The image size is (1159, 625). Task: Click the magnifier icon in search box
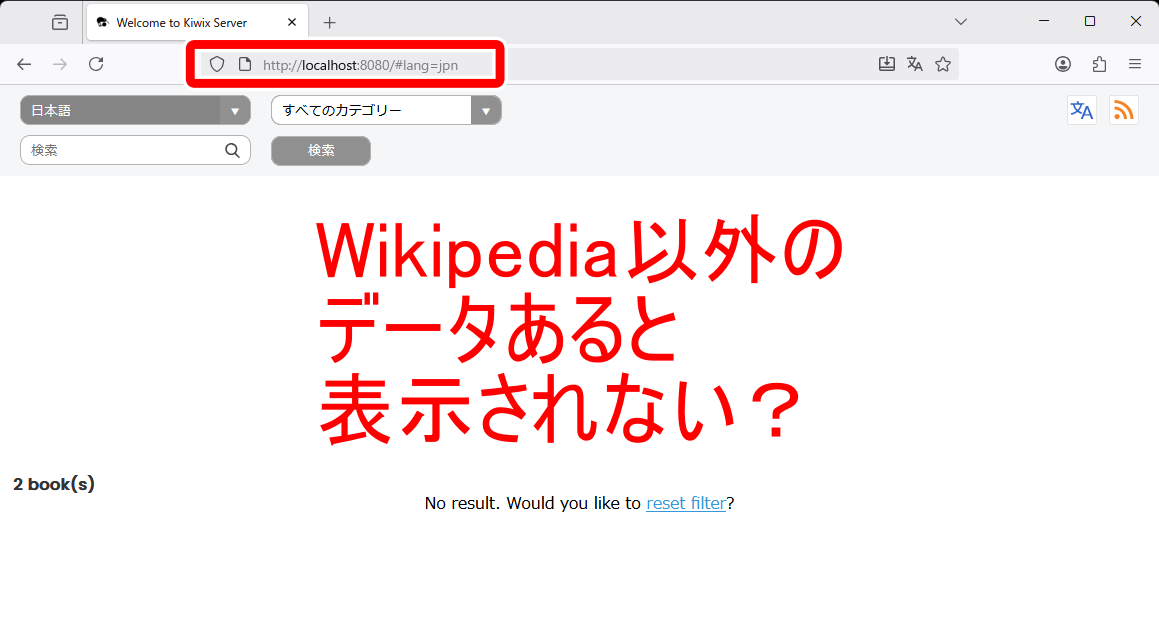point(232,150)
